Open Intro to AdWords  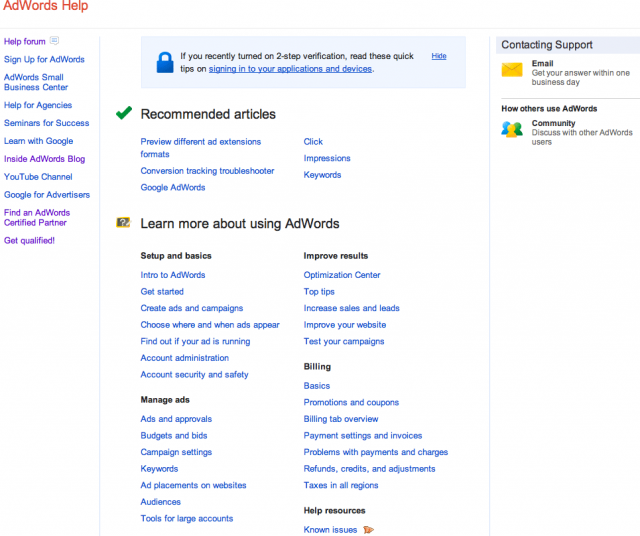(x=173, y=275)
